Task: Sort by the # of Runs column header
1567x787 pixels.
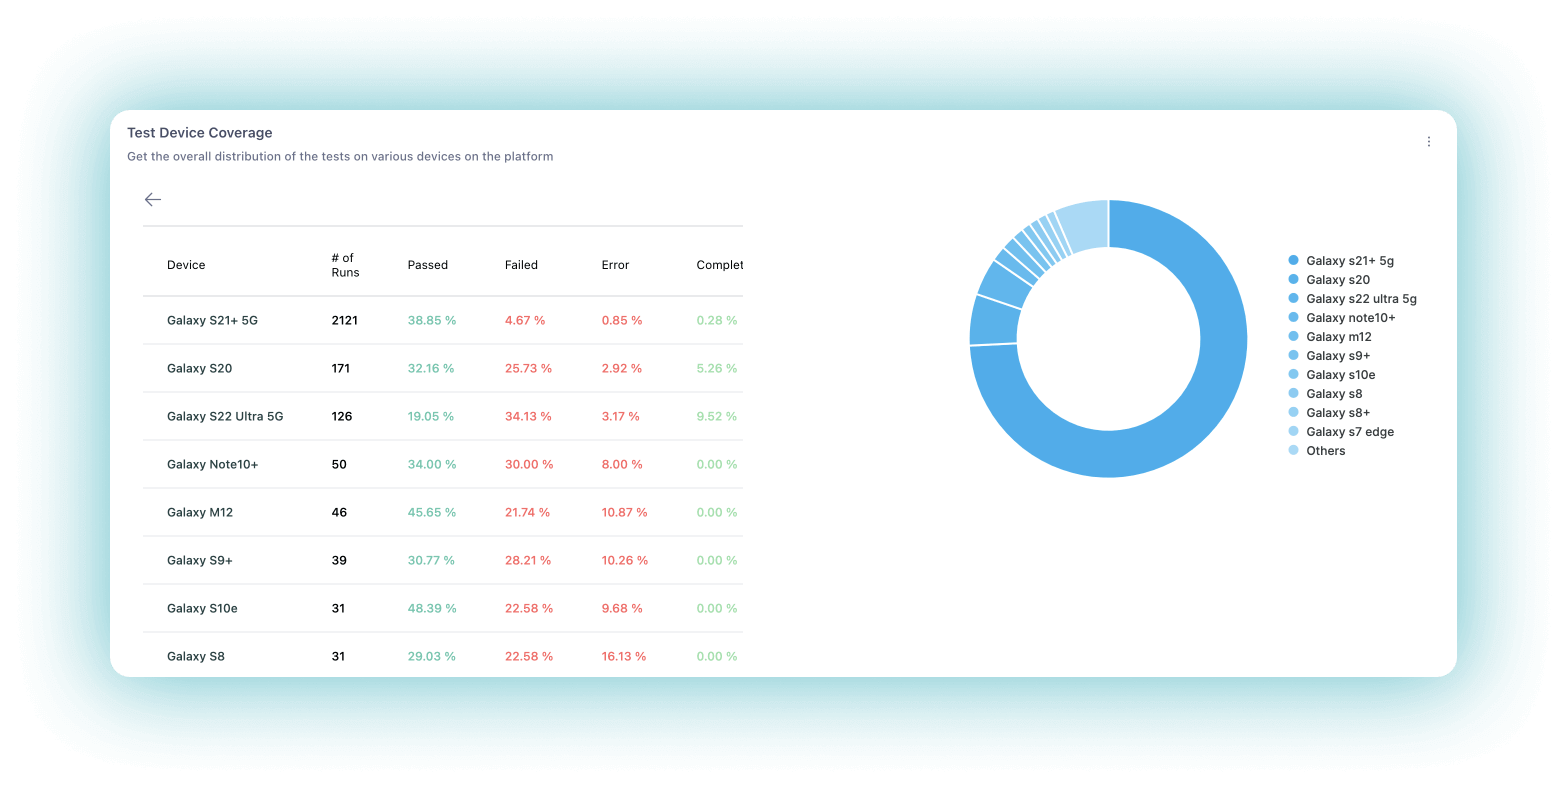Action: click(345, 265)
